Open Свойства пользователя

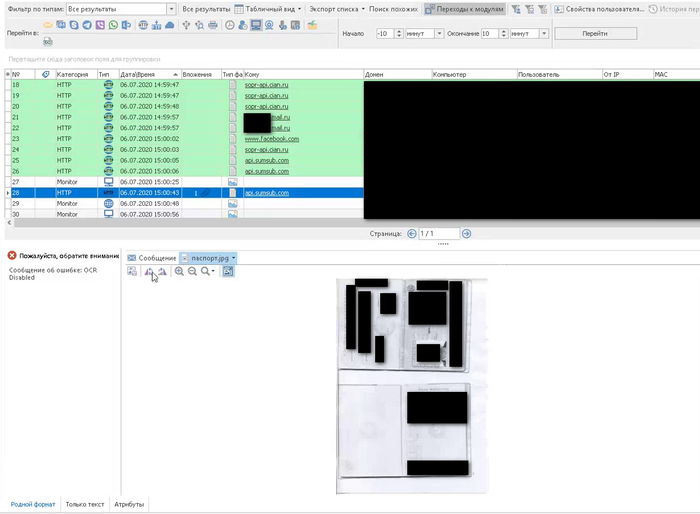(599, 9)
